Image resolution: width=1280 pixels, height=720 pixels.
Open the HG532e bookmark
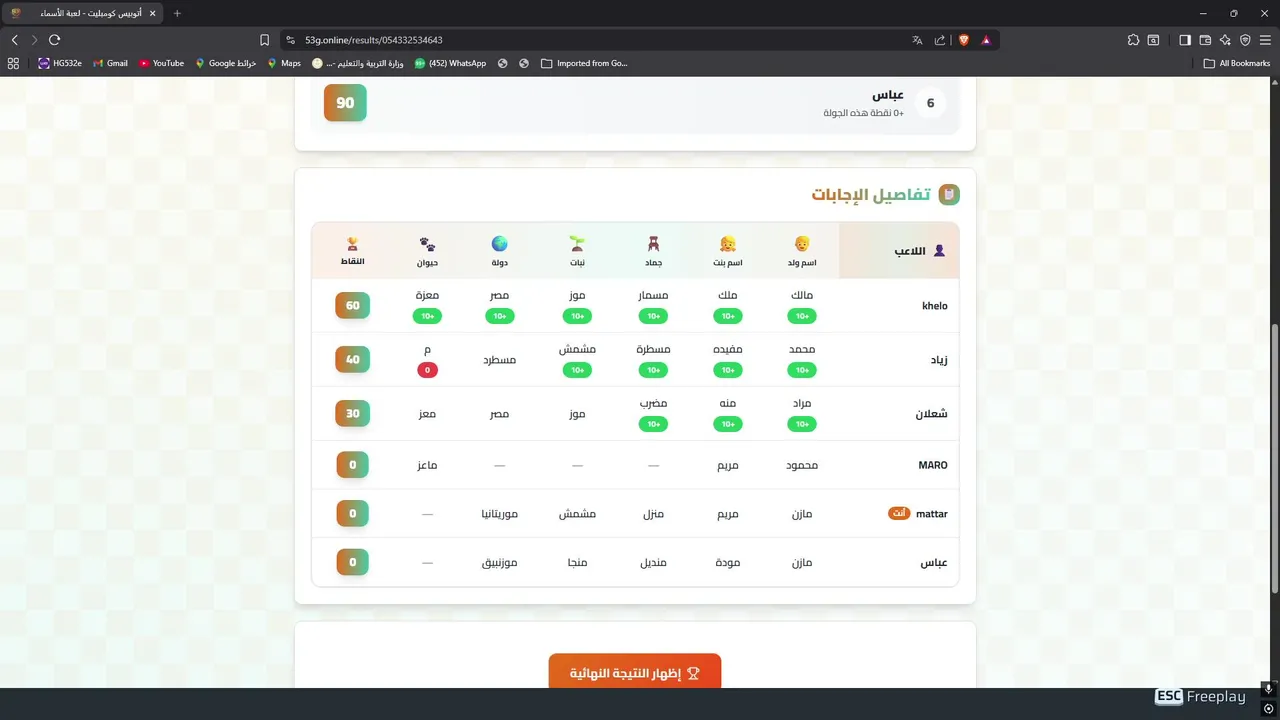[60, 63]
